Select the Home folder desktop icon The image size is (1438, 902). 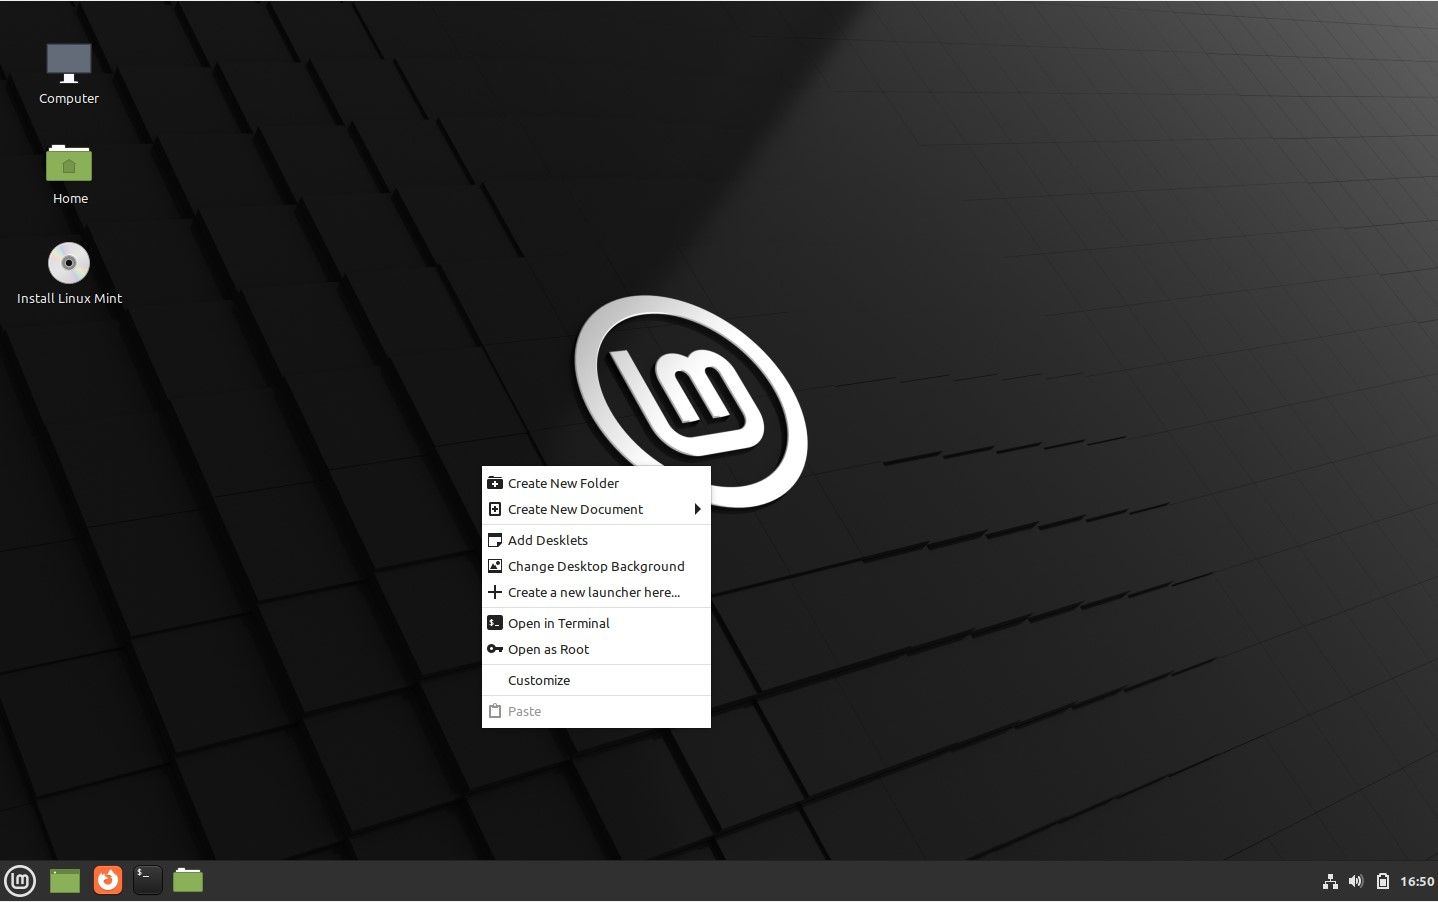point(69,163)
